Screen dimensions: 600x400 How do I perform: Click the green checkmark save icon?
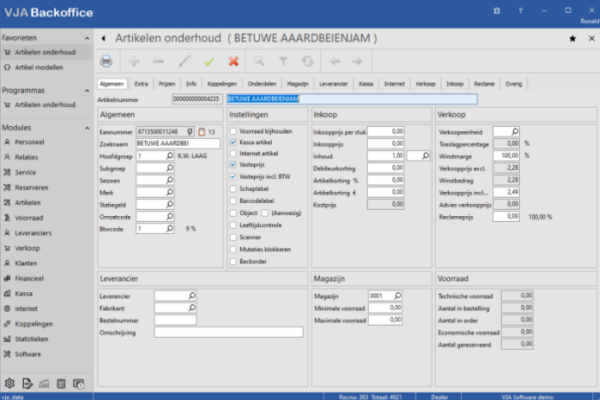[x=210, y=62]
